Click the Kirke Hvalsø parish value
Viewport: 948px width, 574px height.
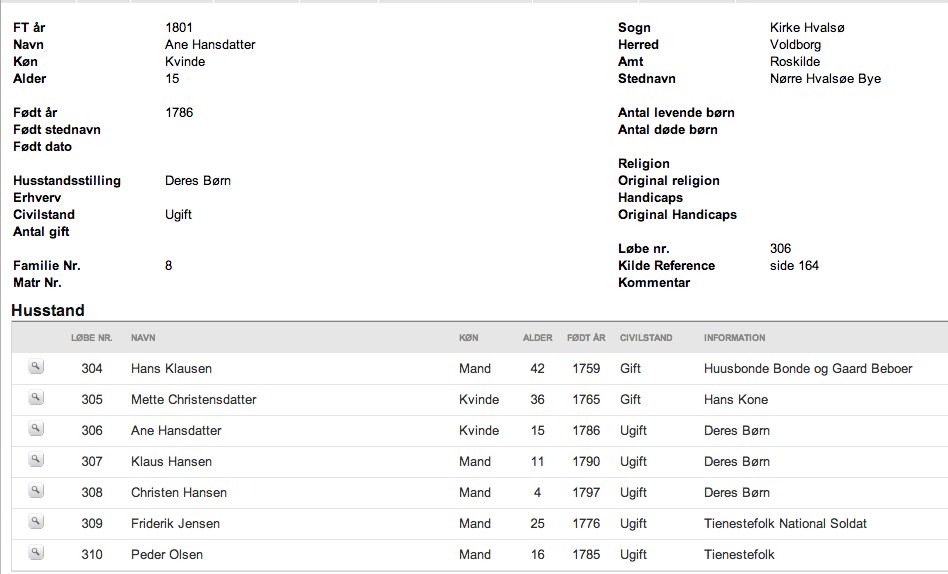[807, 28]
